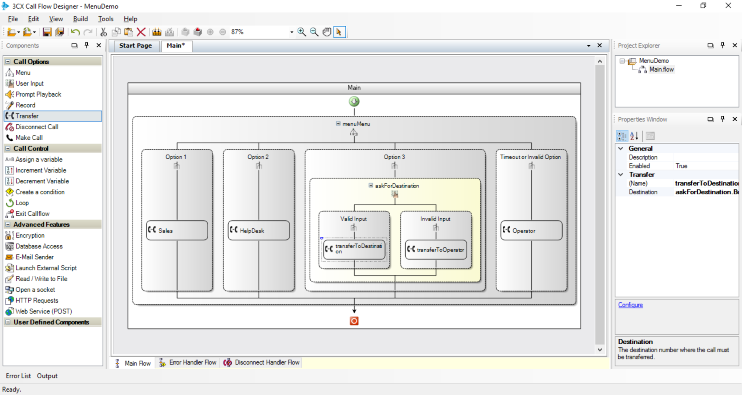The width and height of the screenshot is (742, 395).
Task: Select the Encryption component
Action: (53, 236)
